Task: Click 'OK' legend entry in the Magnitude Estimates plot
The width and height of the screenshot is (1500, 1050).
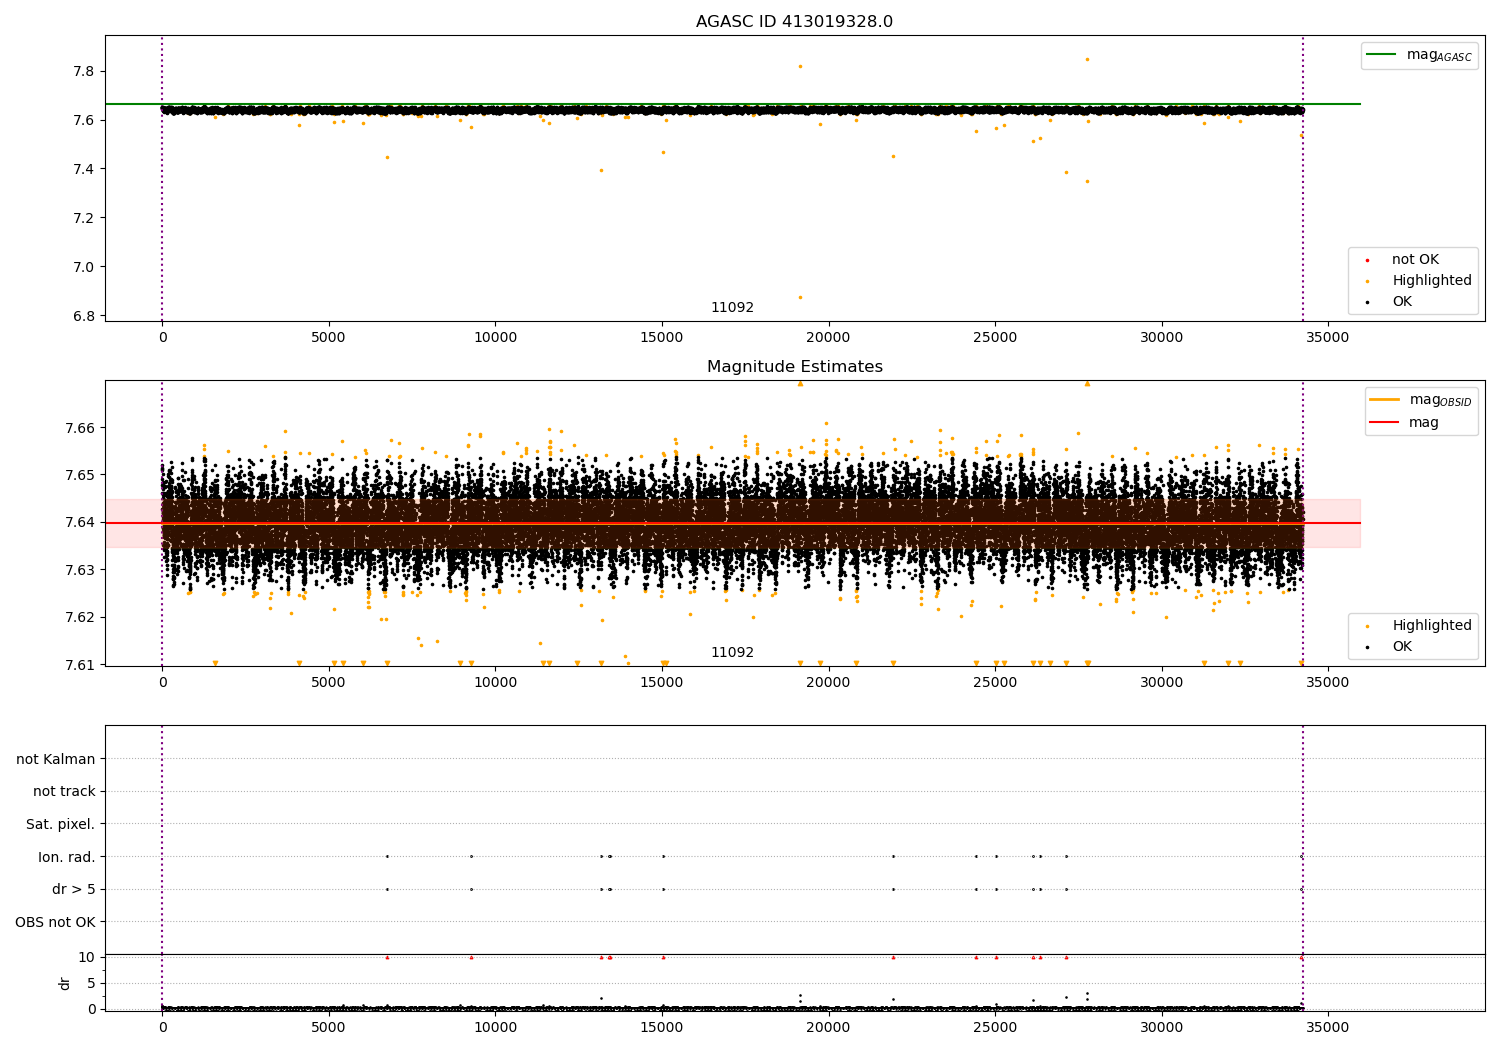Action: (1402, 647)
